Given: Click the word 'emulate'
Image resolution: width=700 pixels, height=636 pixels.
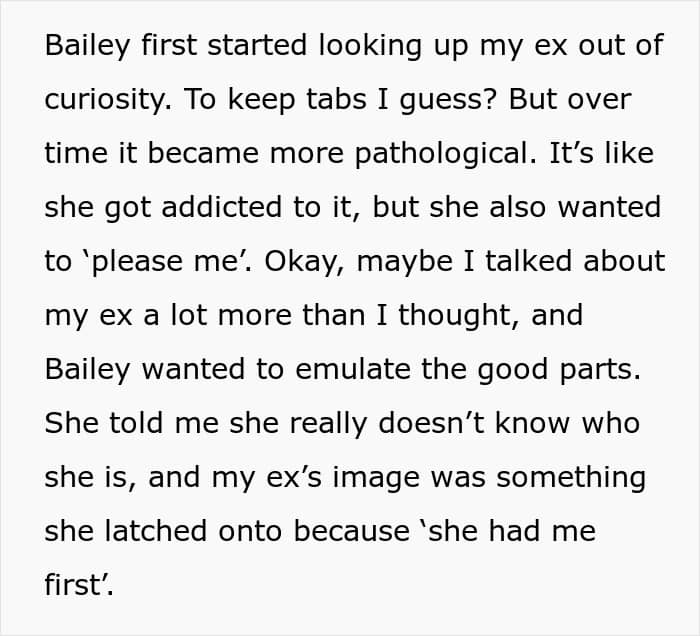Looking at the screenshot, I should (352, 370).
